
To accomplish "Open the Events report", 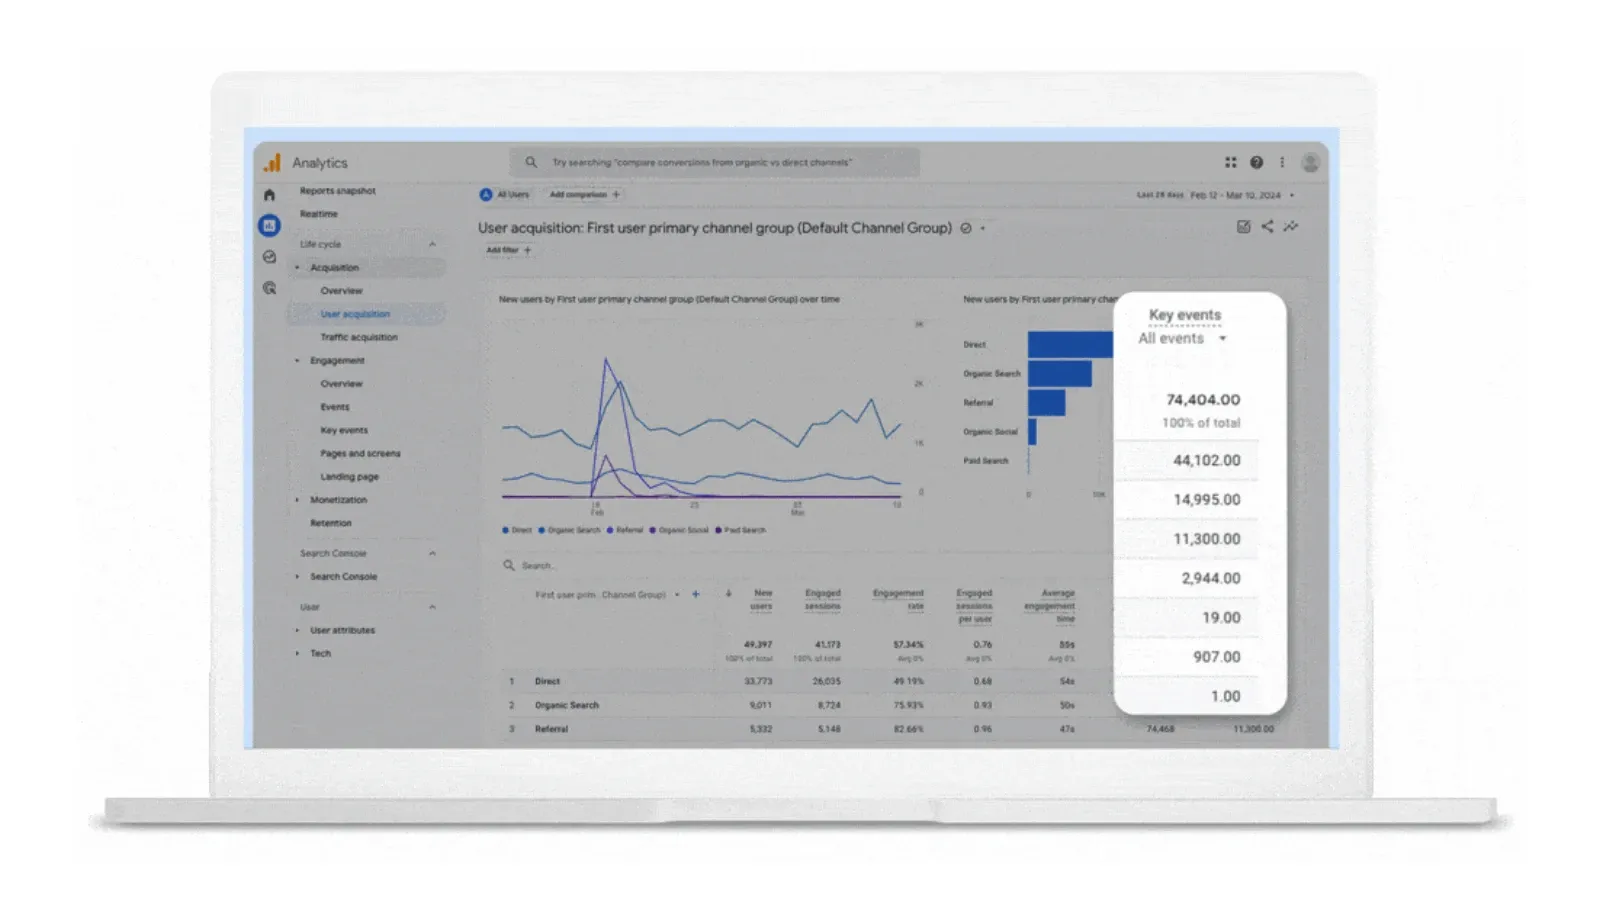I will (335, 407).
